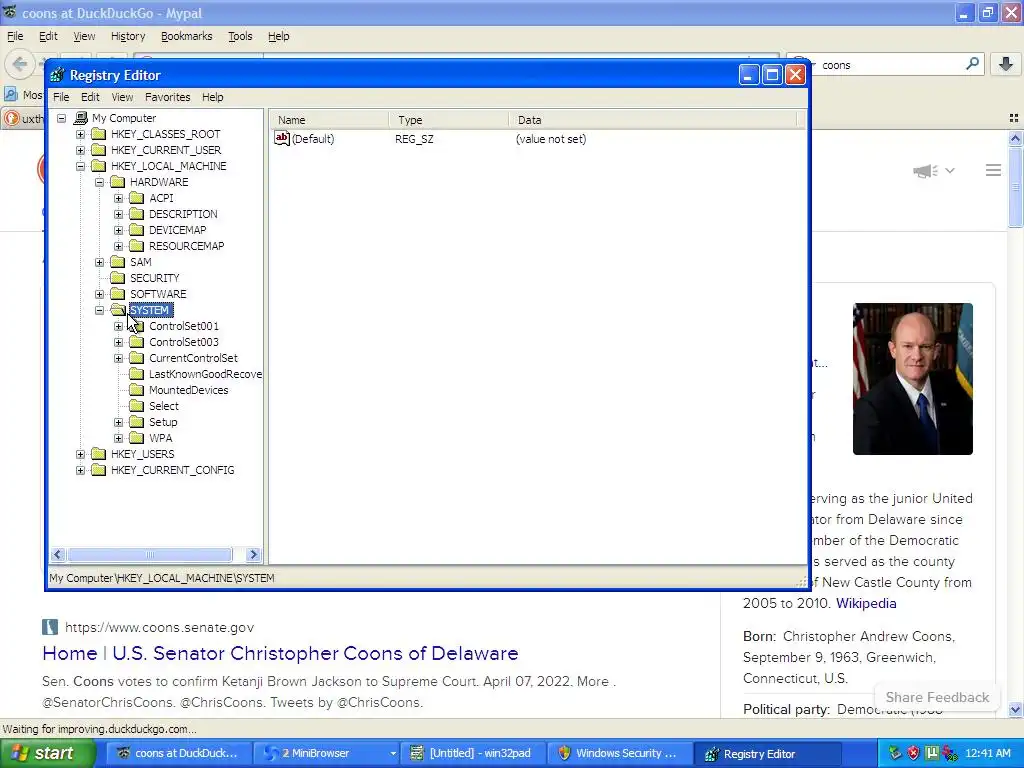Screen dimensions: 1024x768
Task: Switch to win32pad taskbar button
Action: pyautogui.click(x=472, y=753)
